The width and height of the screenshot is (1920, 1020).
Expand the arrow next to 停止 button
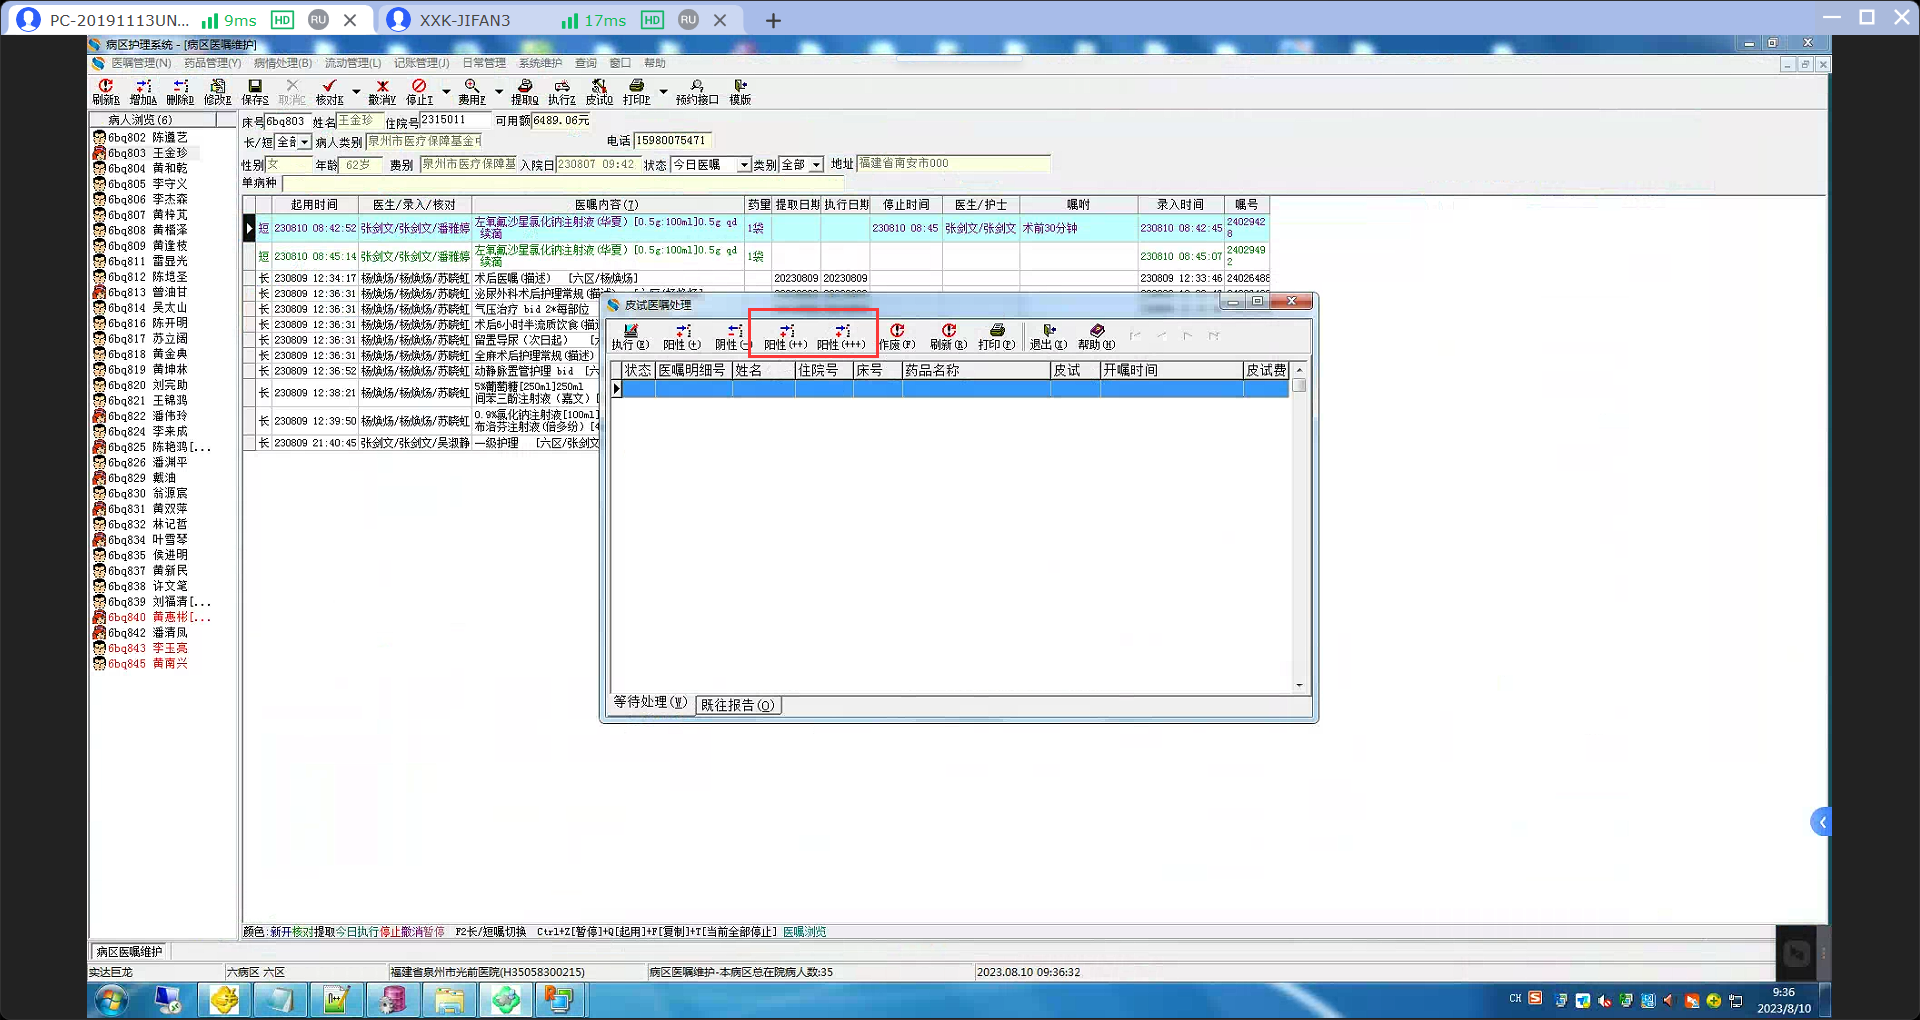point(446,92)
